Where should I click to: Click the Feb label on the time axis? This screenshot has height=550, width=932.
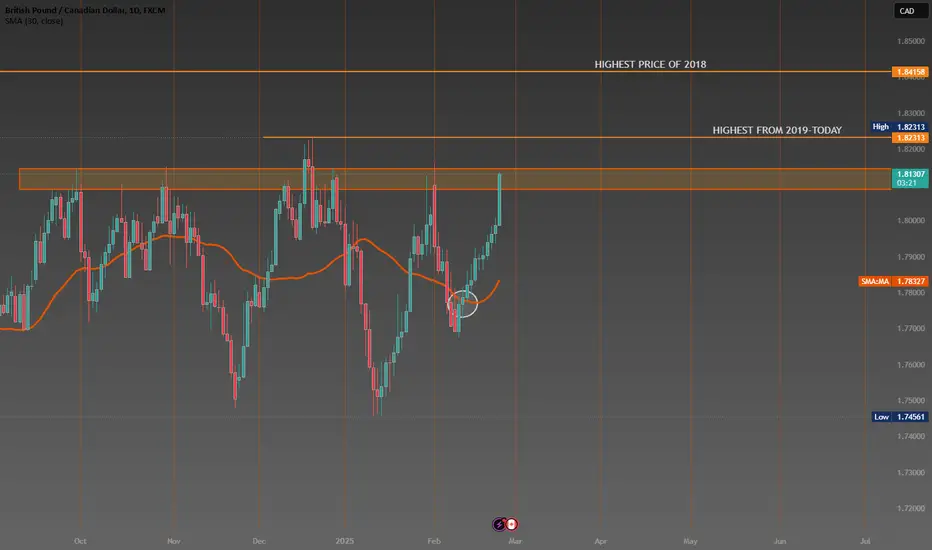point(434,541)
